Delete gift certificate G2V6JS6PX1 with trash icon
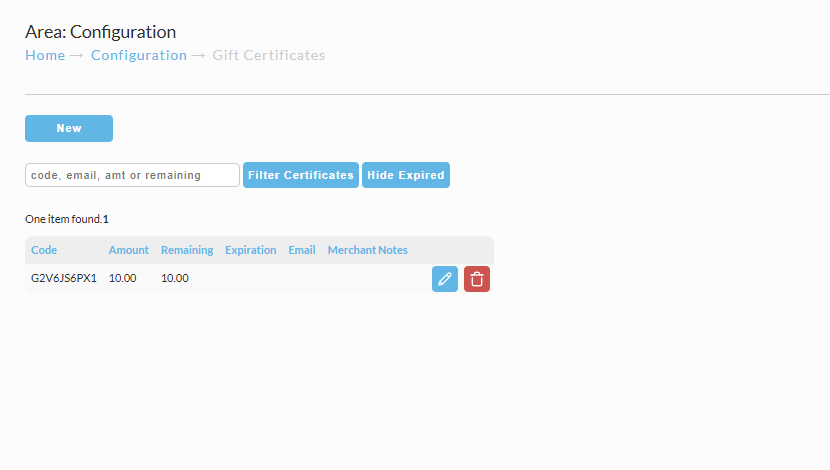The width and height of the screenshot is (830, 470). click(477, 279)
